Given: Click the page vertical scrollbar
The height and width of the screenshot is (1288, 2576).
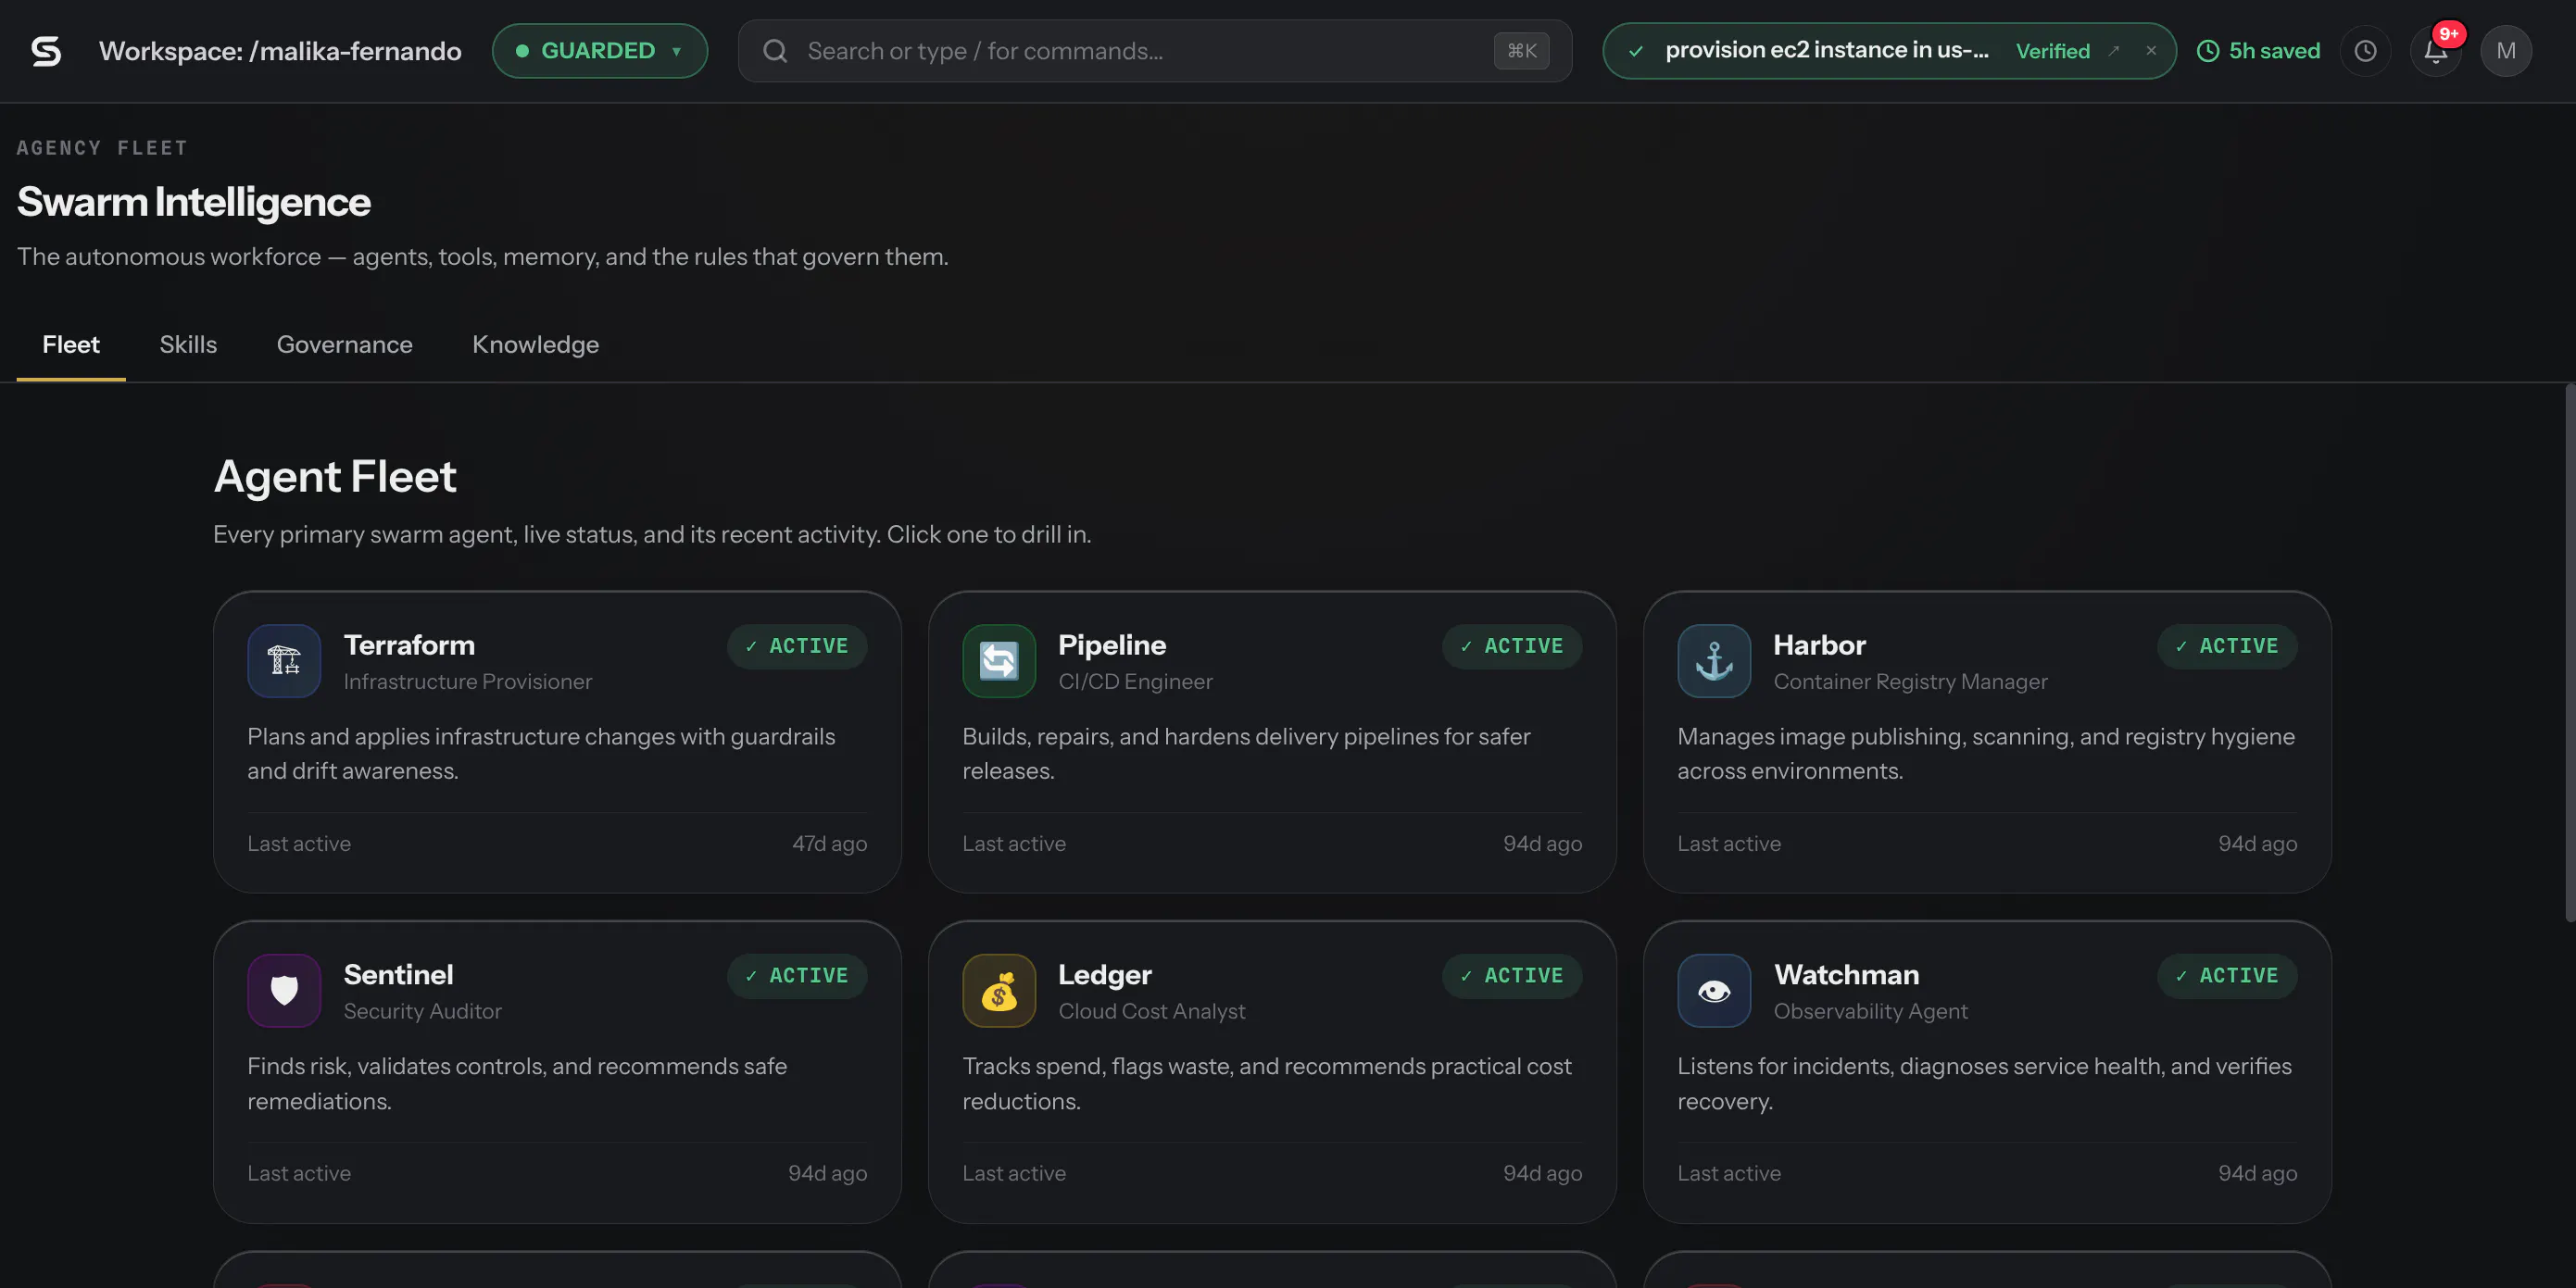Looking at the screenshot, I should 2570,653.
